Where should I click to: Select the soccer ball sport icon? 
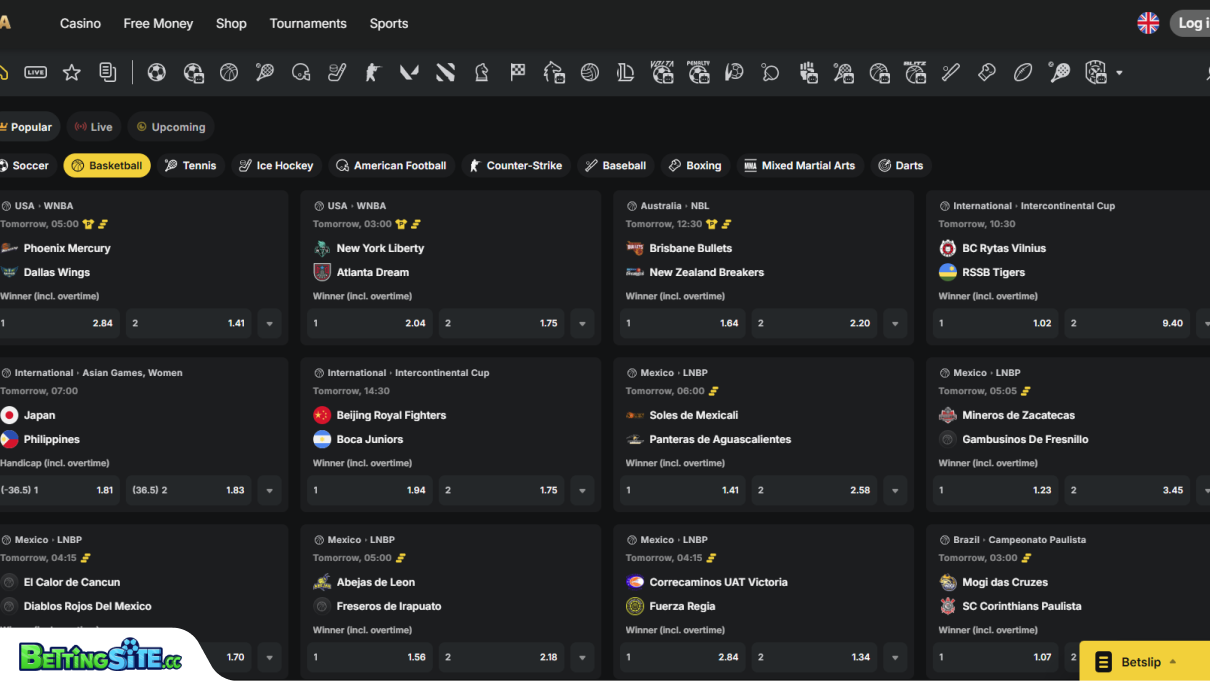(156, 72)
